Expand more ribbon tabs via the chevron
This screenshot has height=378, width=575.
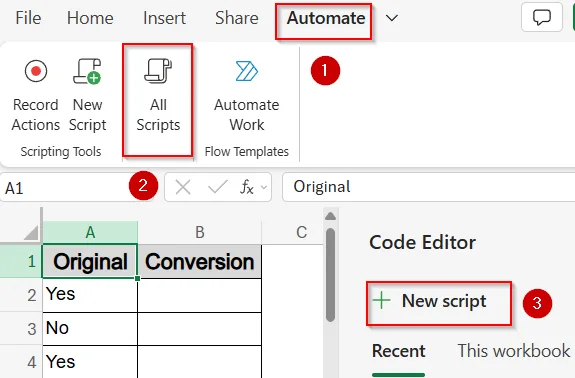(x=392, y=18)
